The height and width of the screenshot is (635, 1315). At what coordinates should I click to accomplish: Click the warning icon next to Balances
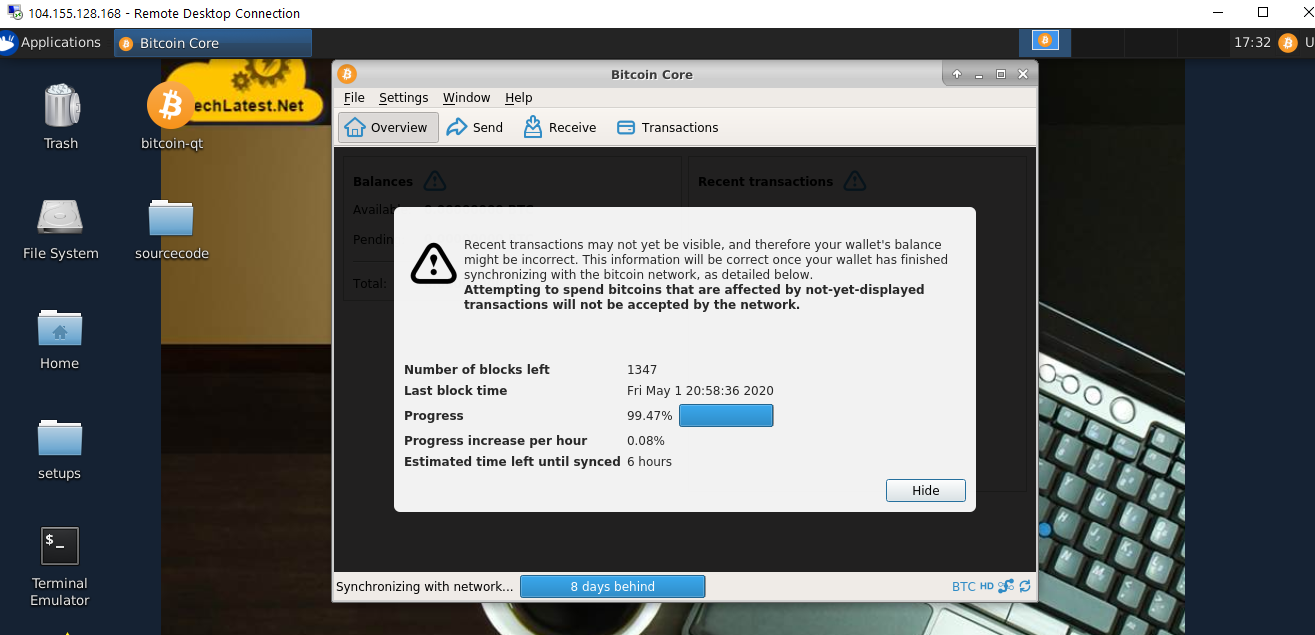434,181
